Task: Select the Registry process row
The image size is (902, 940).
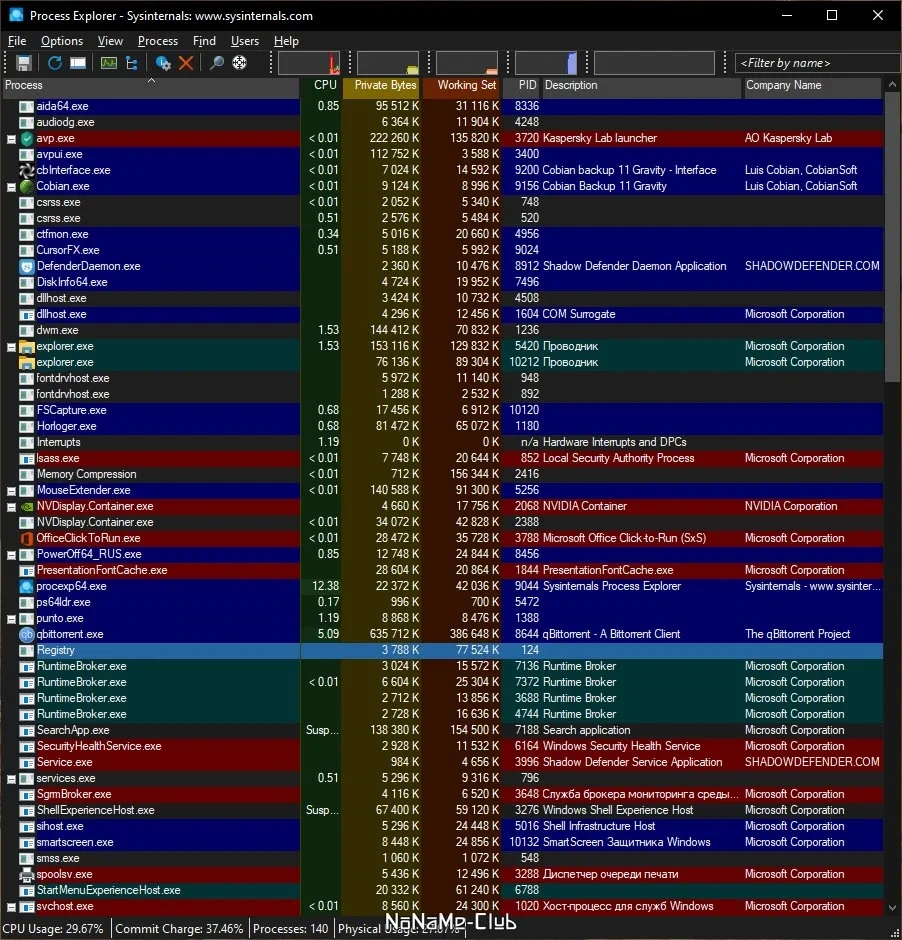Action: click(442, 650)
